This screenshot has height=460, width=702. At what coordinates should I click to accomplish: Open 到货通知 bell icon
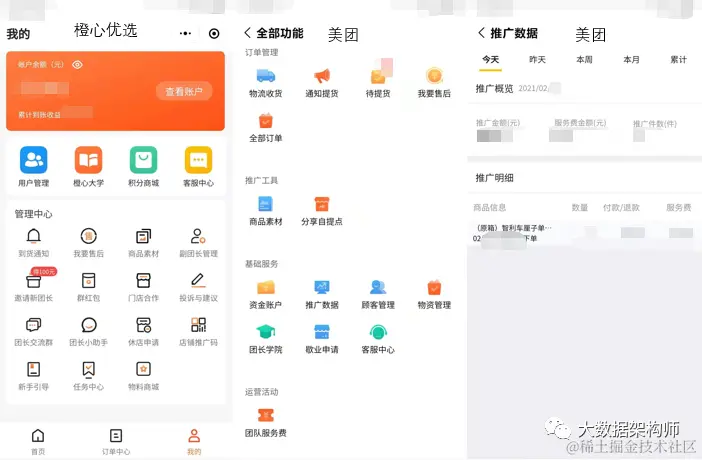tap(34, 236)
